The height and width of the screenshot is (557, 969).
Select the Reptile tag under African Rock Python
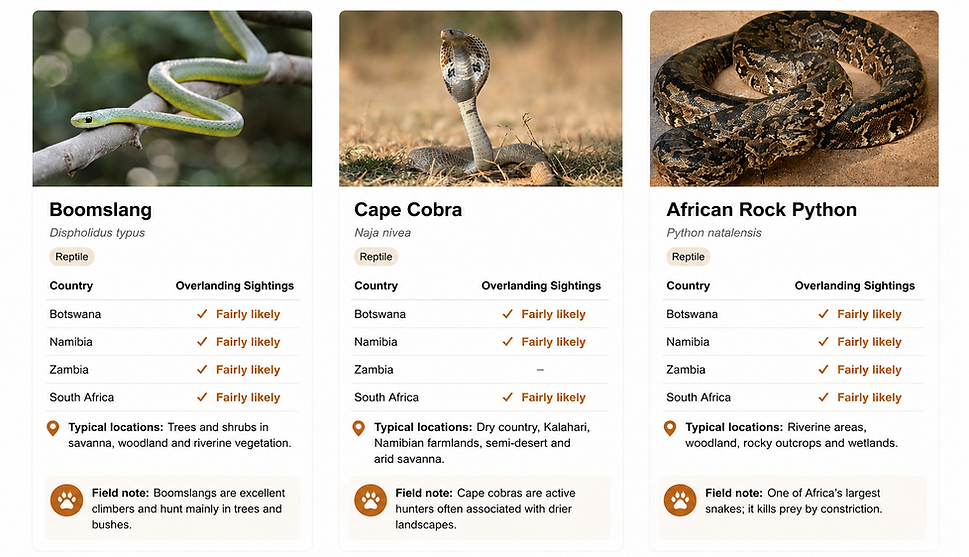click(x=688, y=257)
